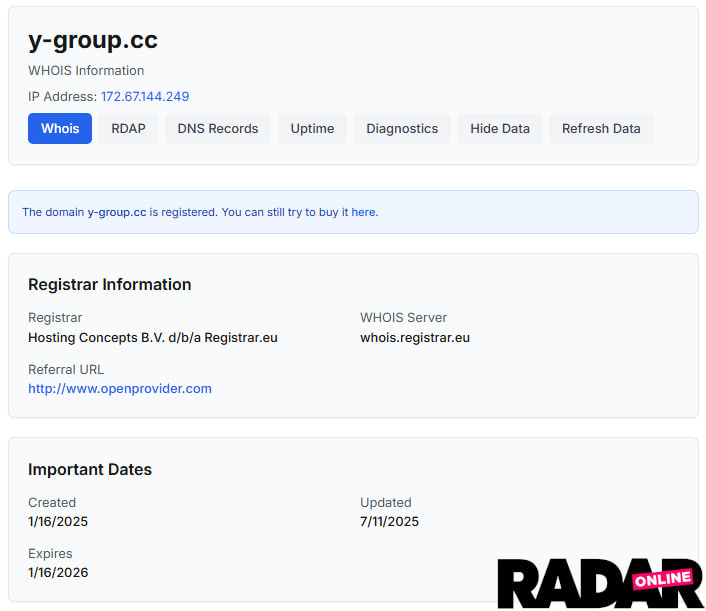
Task: Switch to the Diagnostics tab
Action: (402, 129)
